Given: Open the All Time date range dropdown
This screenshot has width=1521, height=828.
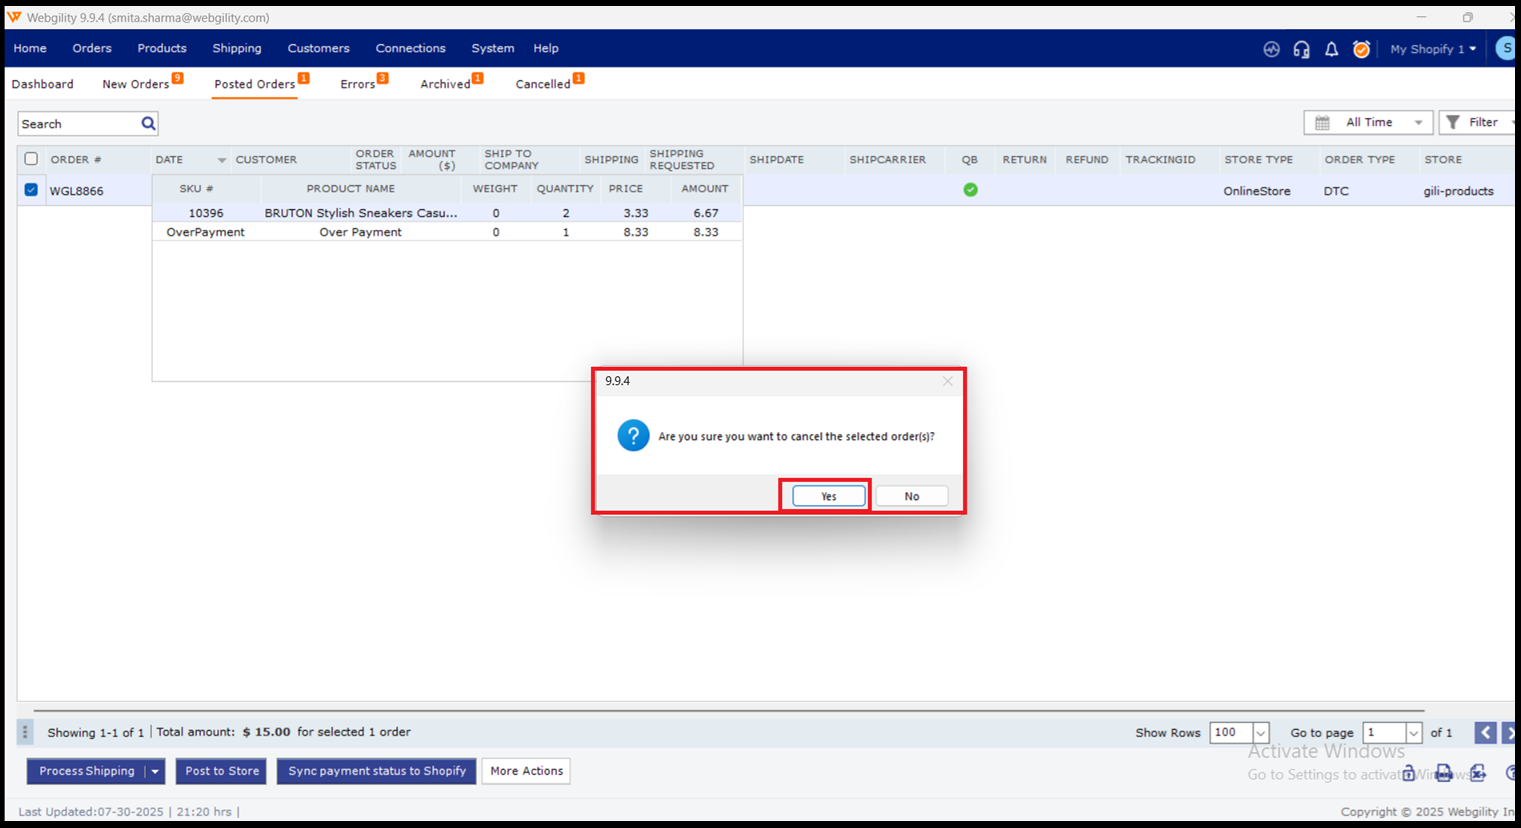Looking at the screenshot, I should click(x=1368, y=122).
